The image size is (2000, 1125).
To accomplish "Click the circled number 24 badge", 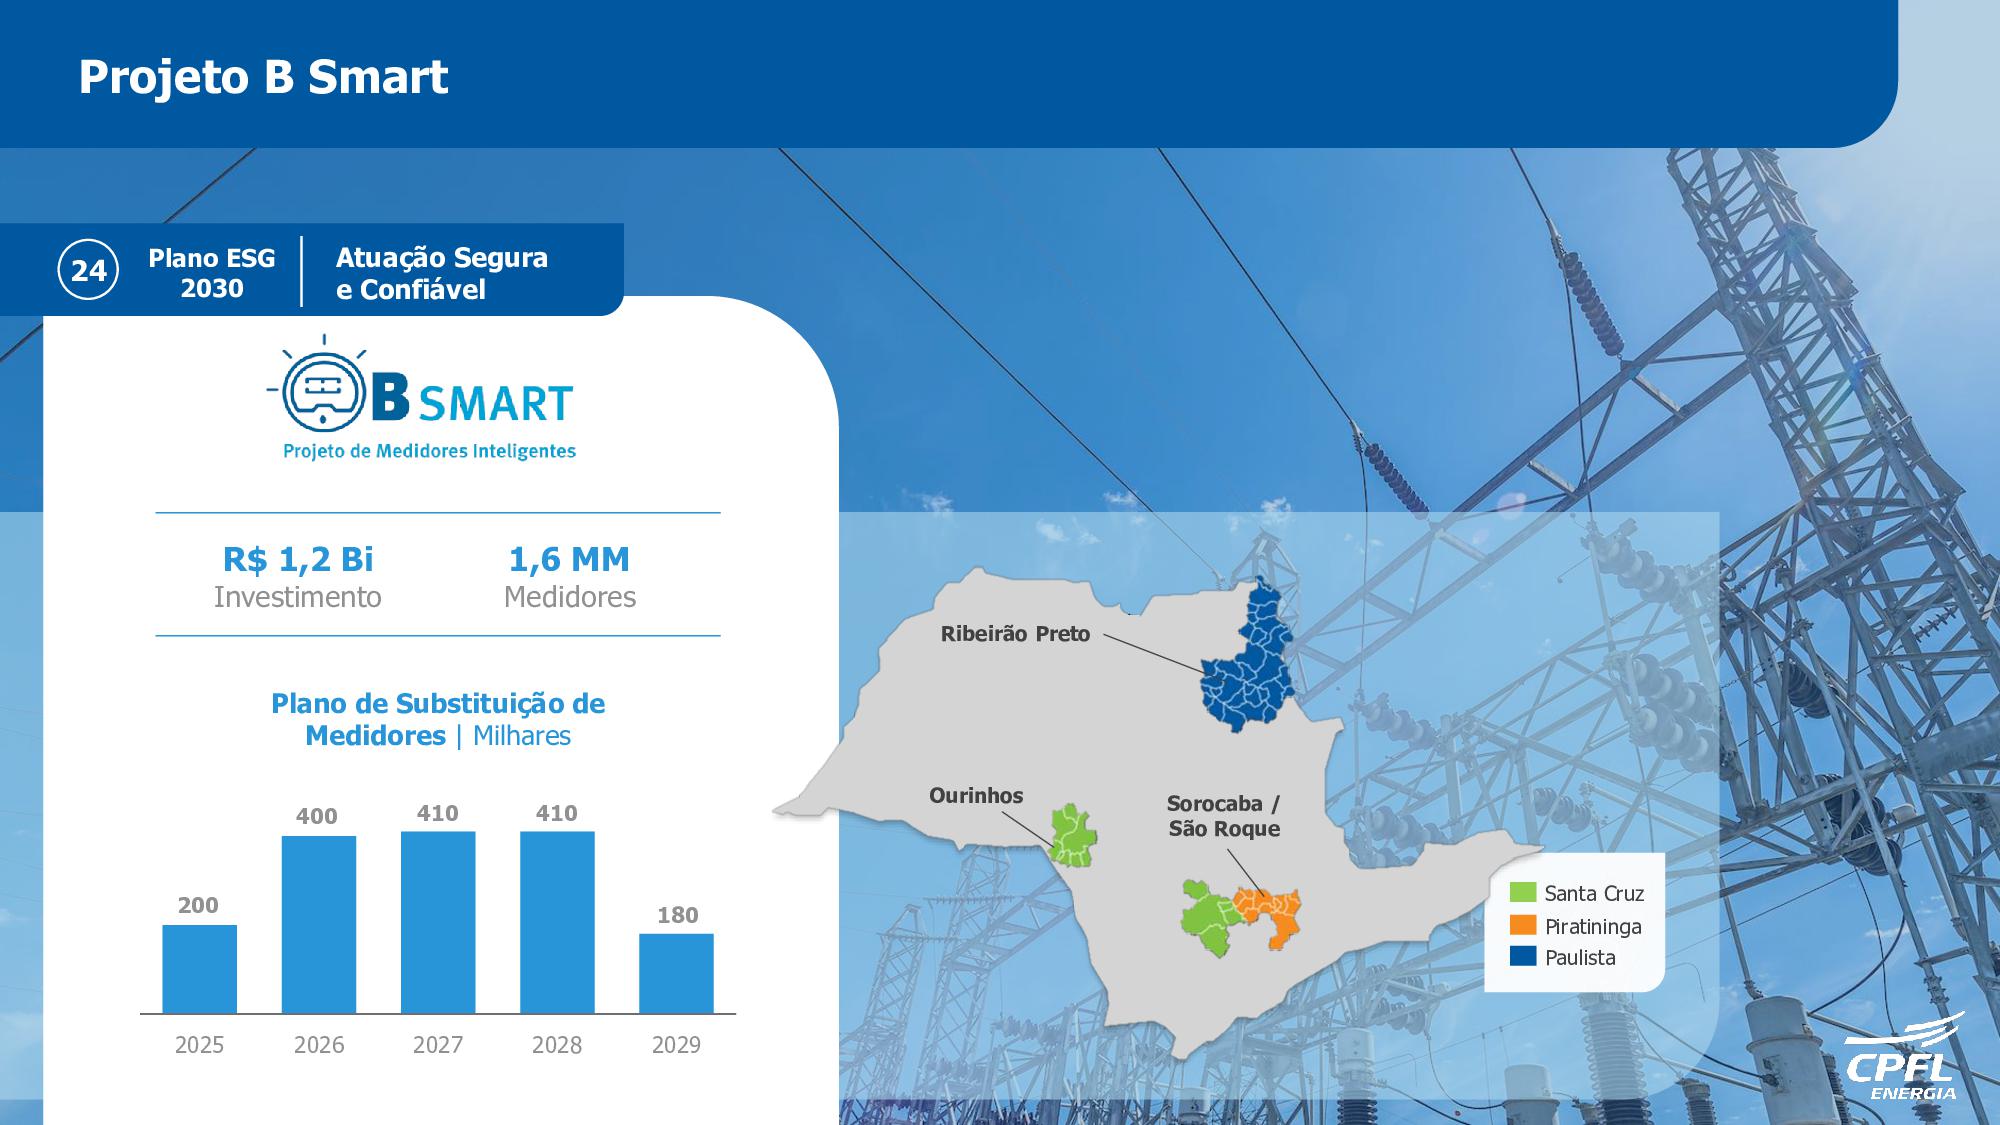I will (88, 270).
